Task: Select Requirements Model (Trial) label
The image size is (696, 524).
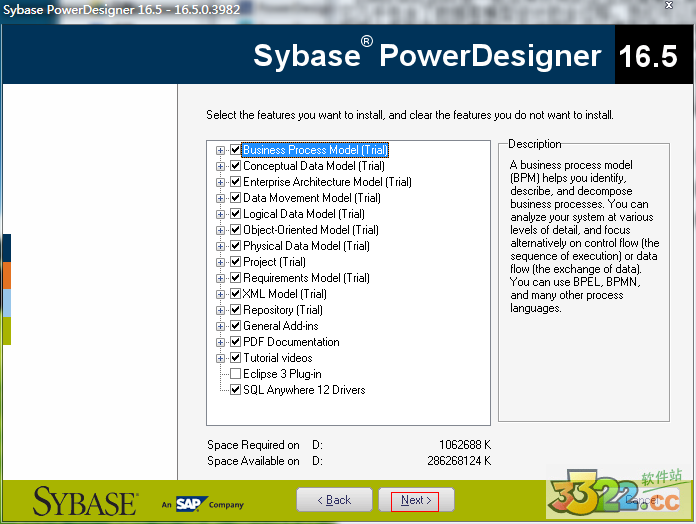Action: coord(306,278)
